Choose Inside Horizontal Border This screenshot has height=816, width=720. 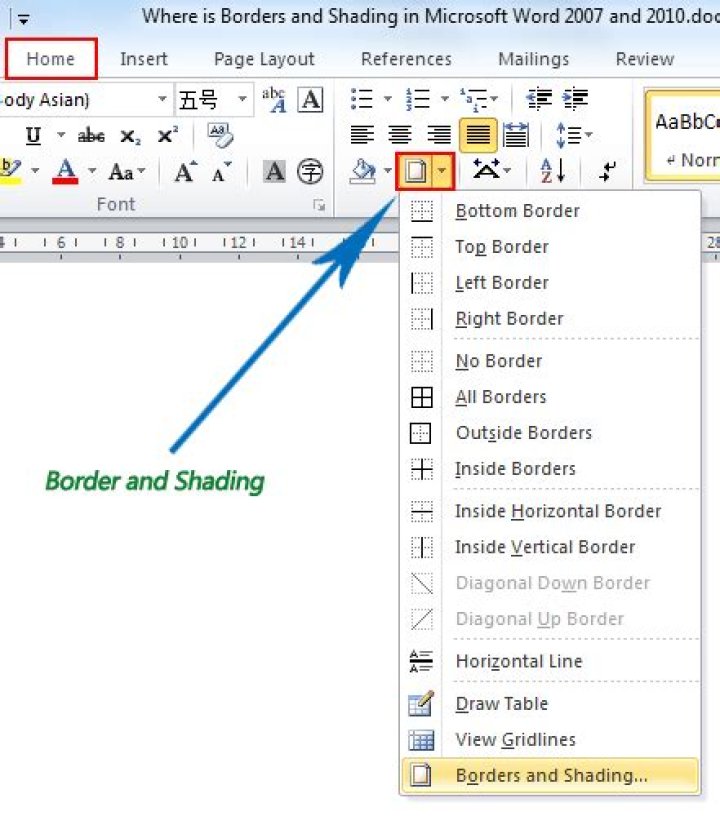point(550,511)
